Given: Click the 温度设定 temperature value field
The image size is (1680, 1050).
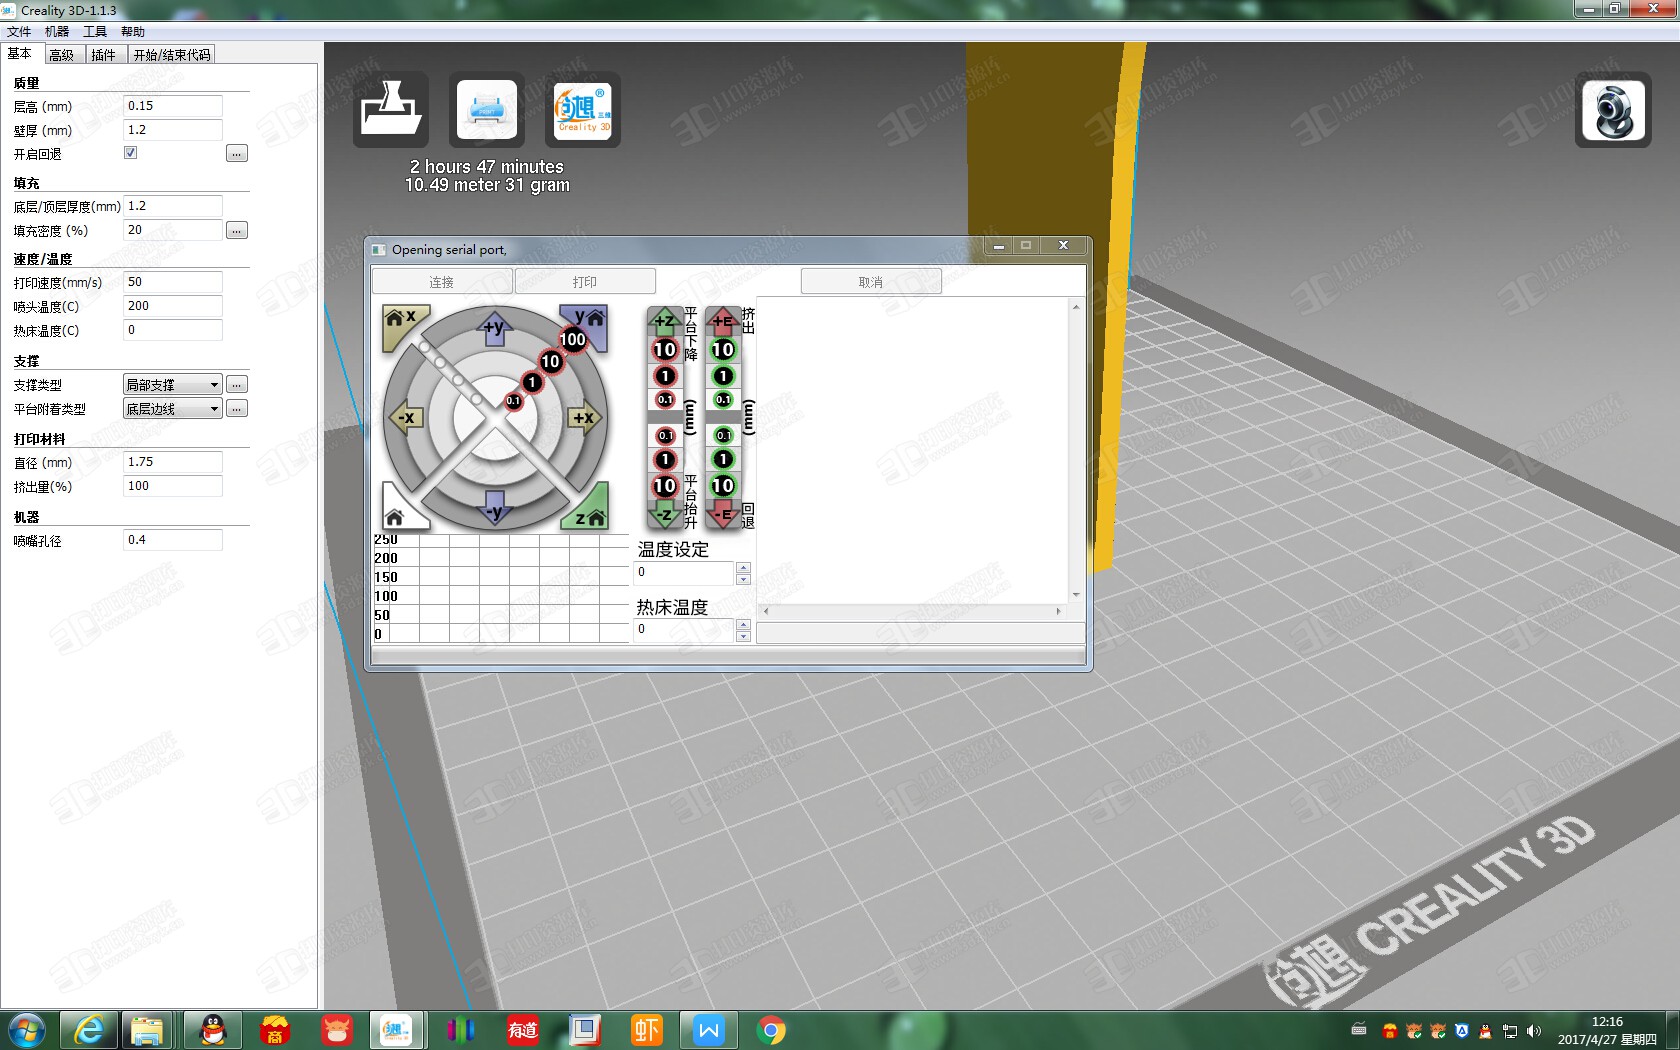Looking at the screenshot, I should tap(685, 573).
